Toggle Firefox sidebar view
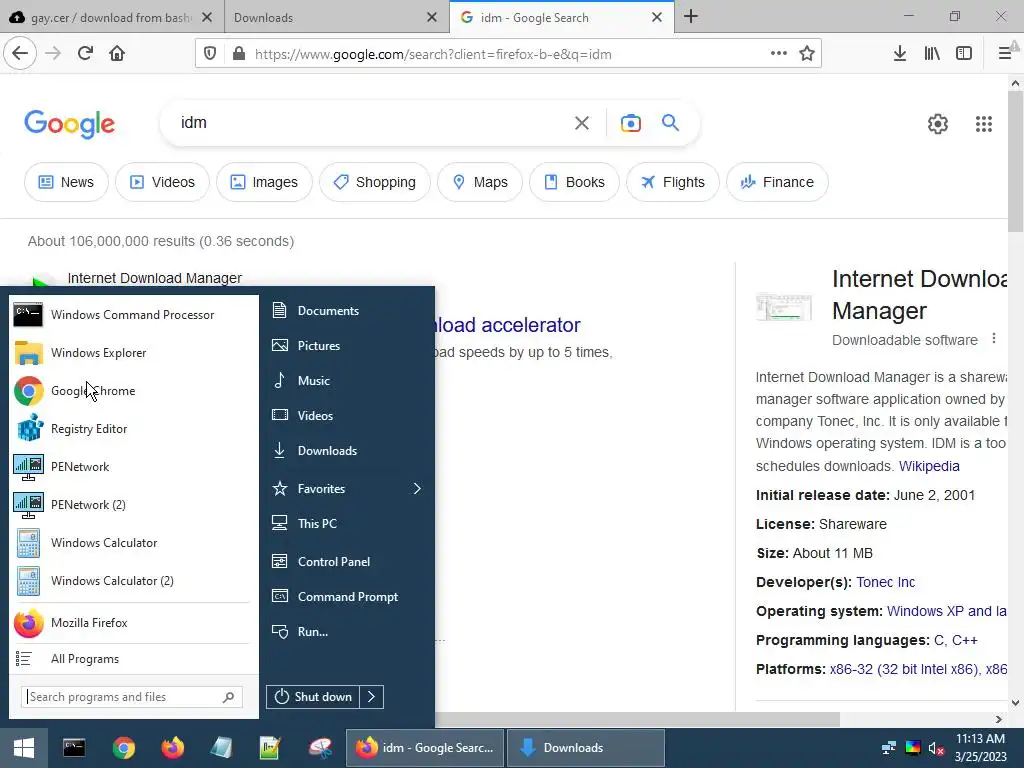Image resolution: width=1024 pixels, height=768 pixels. pyautogui.click(x=964, y=54)
